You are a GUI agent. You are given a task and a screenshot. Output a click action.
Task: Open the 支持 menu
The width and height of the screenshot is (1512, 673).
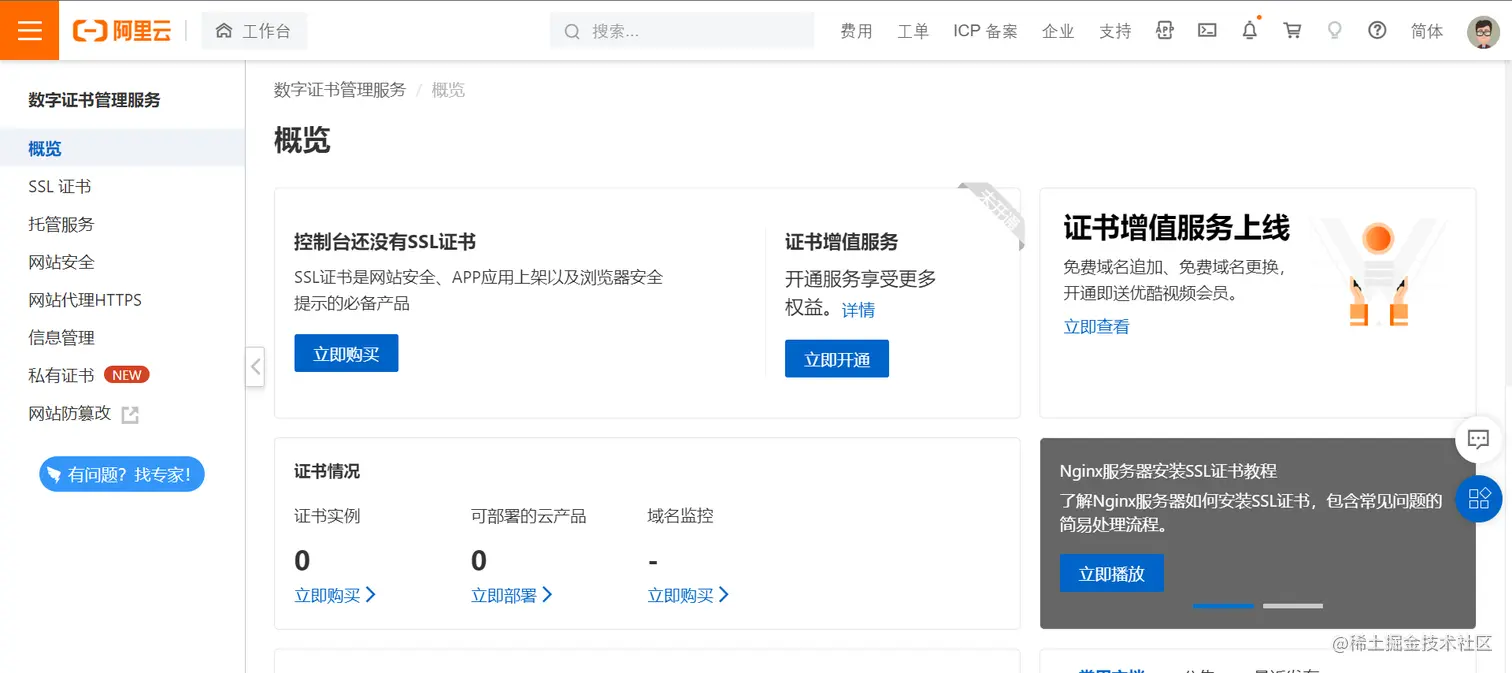(x=1115, y=31)
